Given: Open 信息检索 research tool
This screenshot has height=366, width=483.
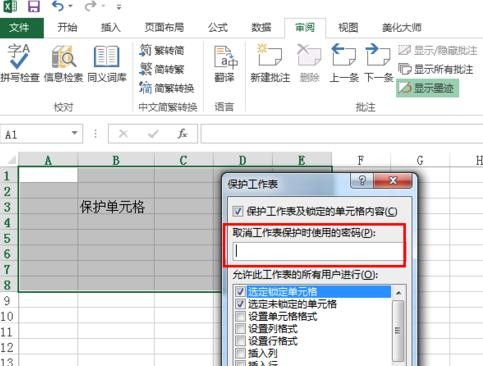Looking at the screenshot, I should click(x=63, y=63).
